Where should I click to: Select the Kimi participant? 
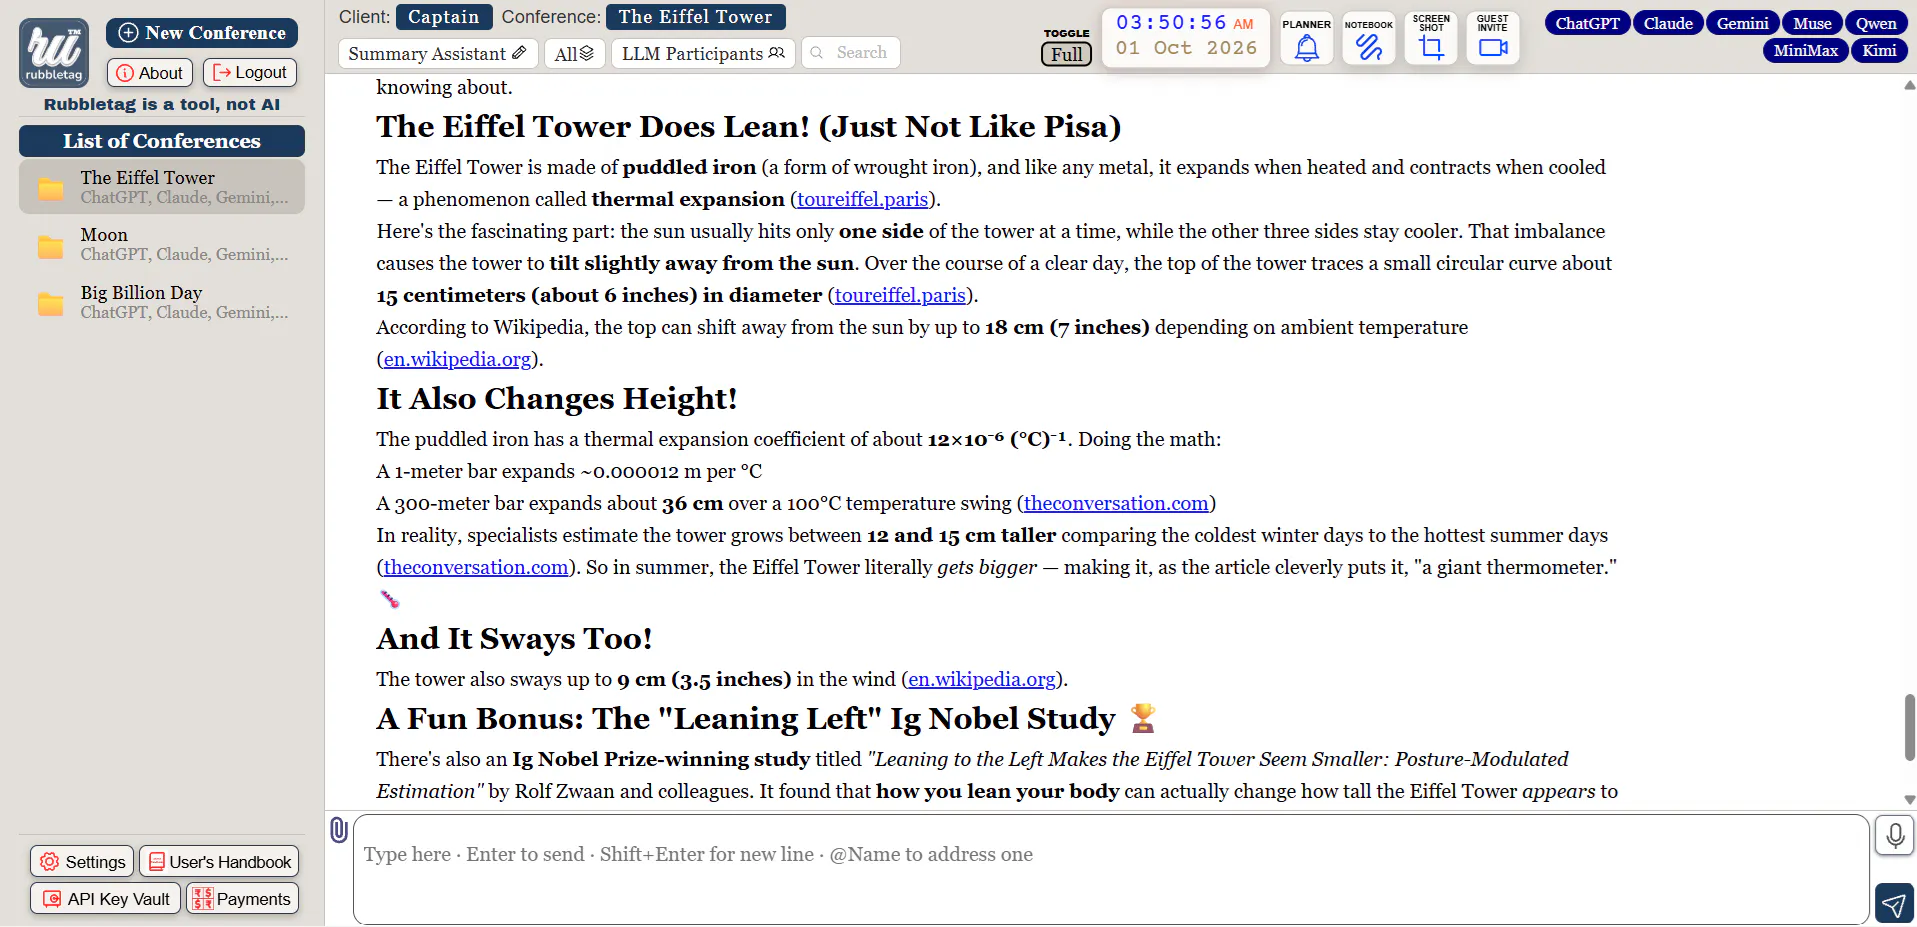pos(1880,50)
